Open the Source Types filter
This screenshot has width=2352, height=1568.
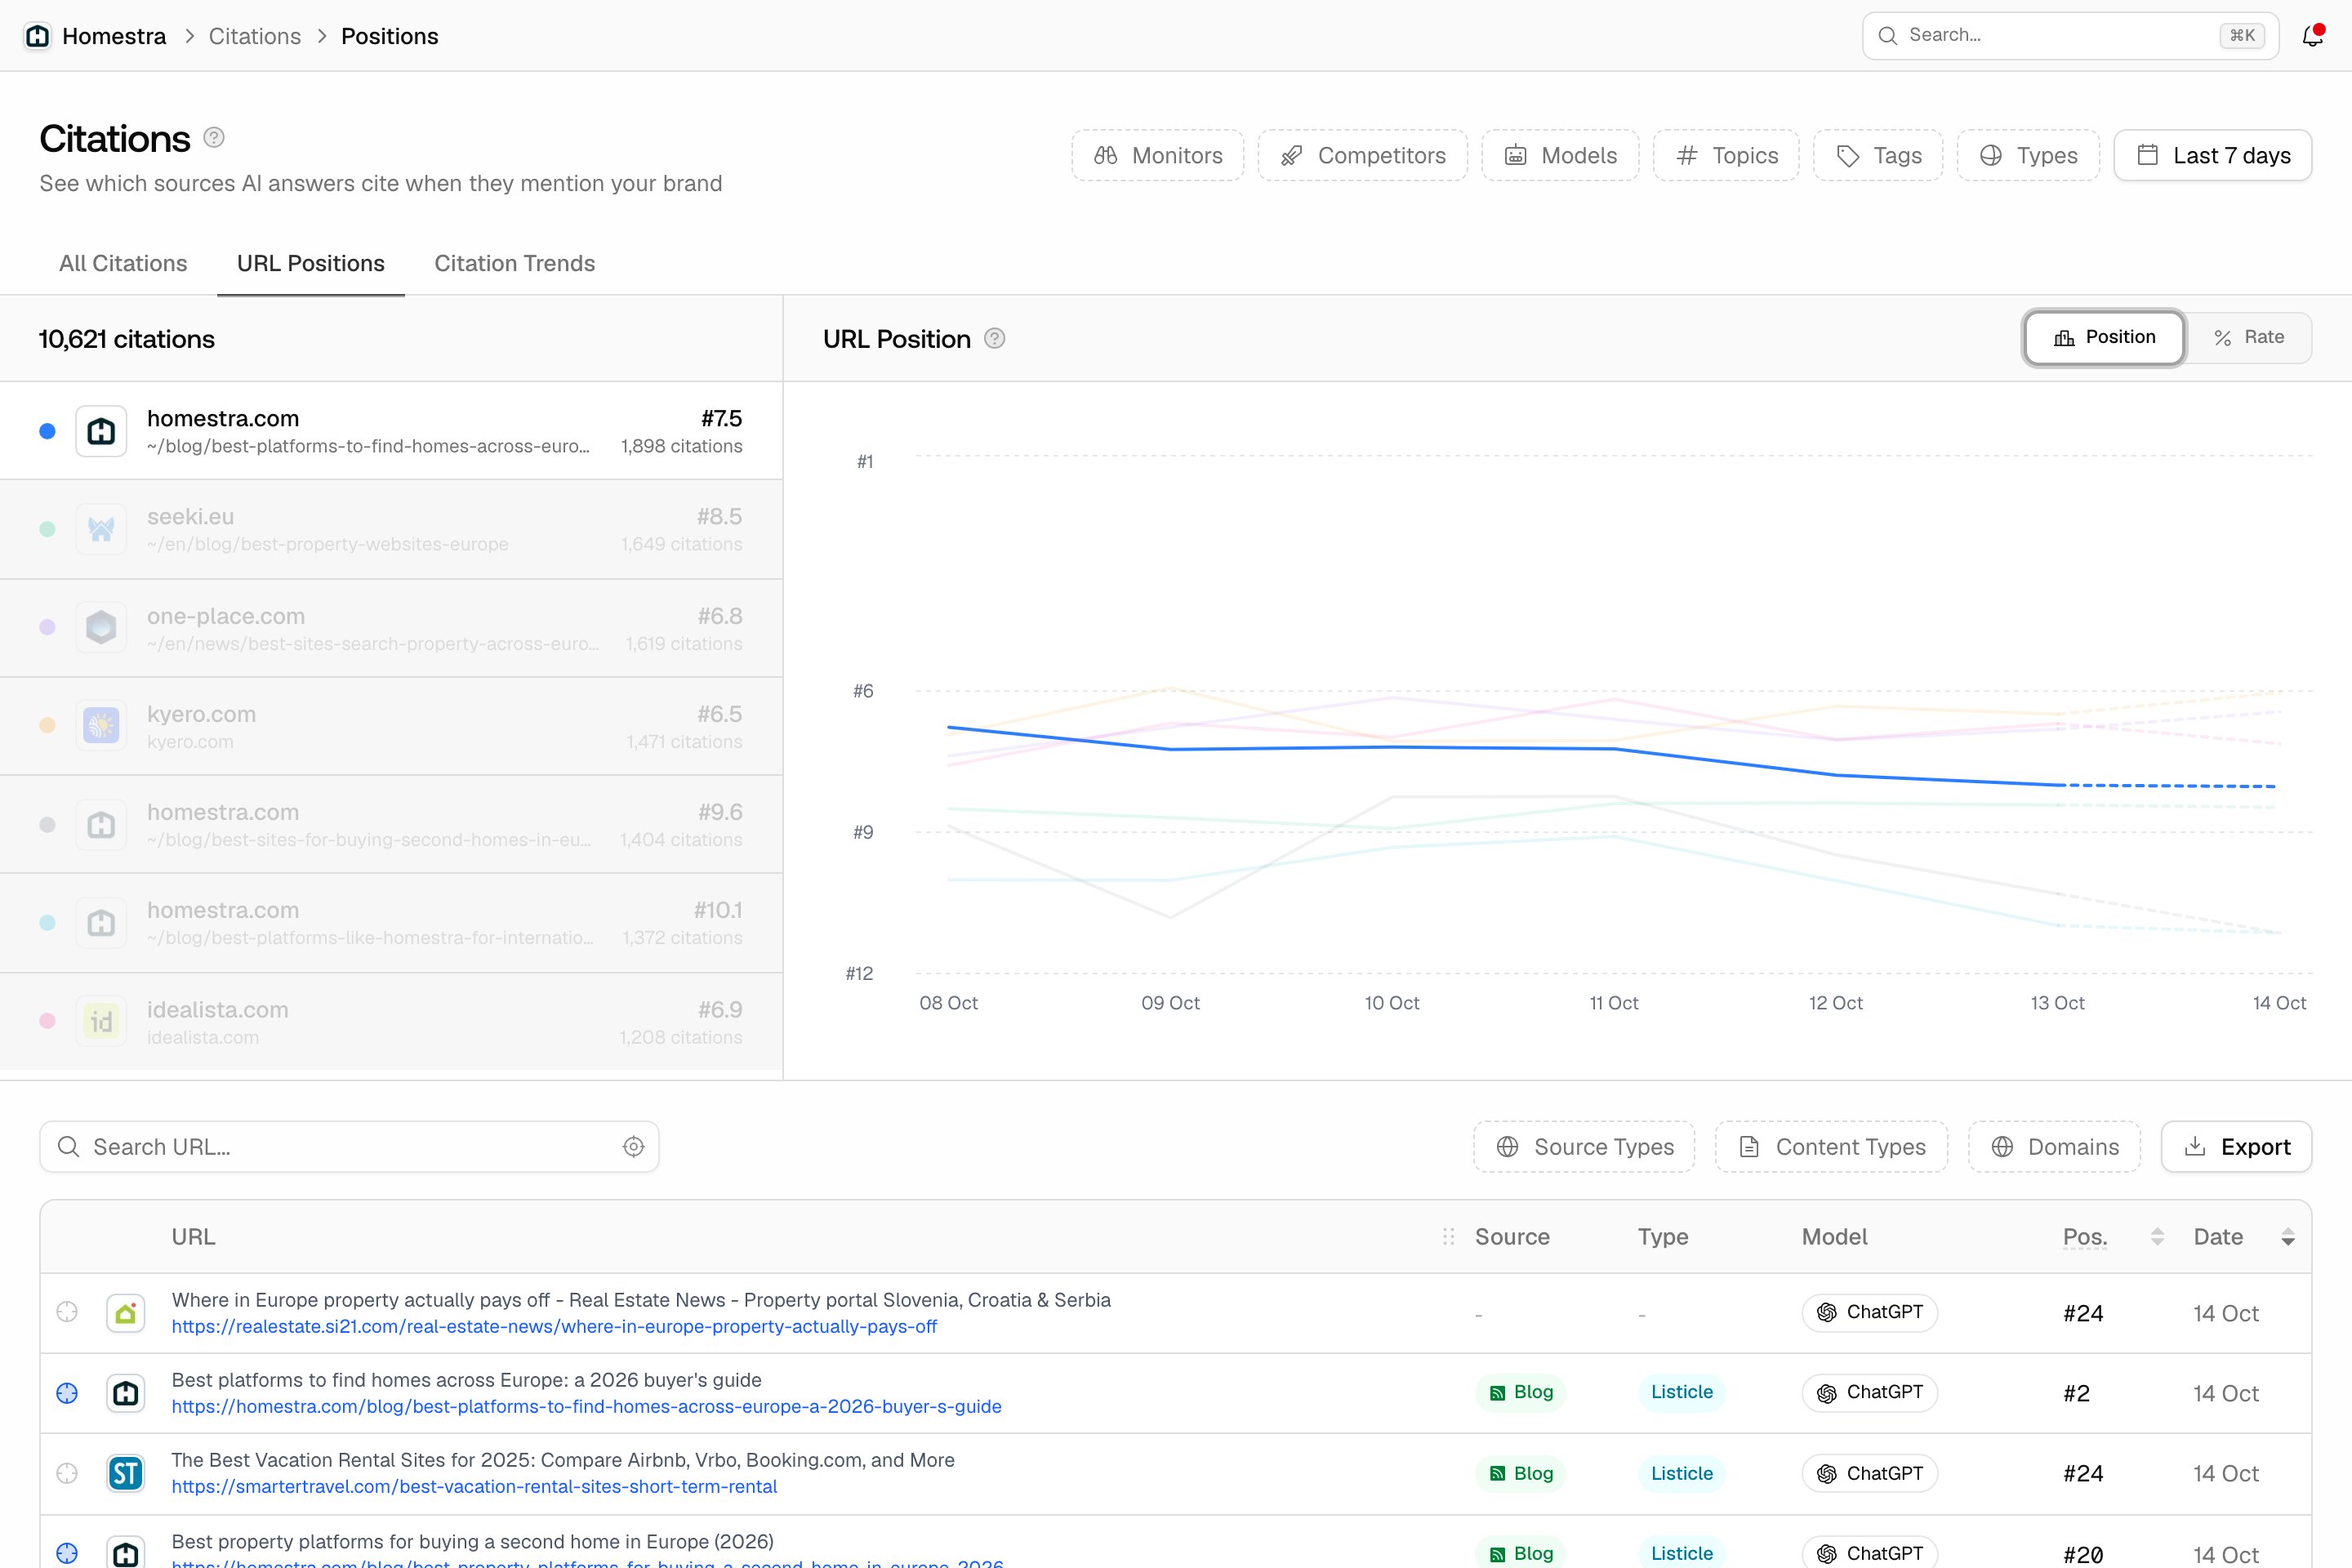[1584, 1147]
